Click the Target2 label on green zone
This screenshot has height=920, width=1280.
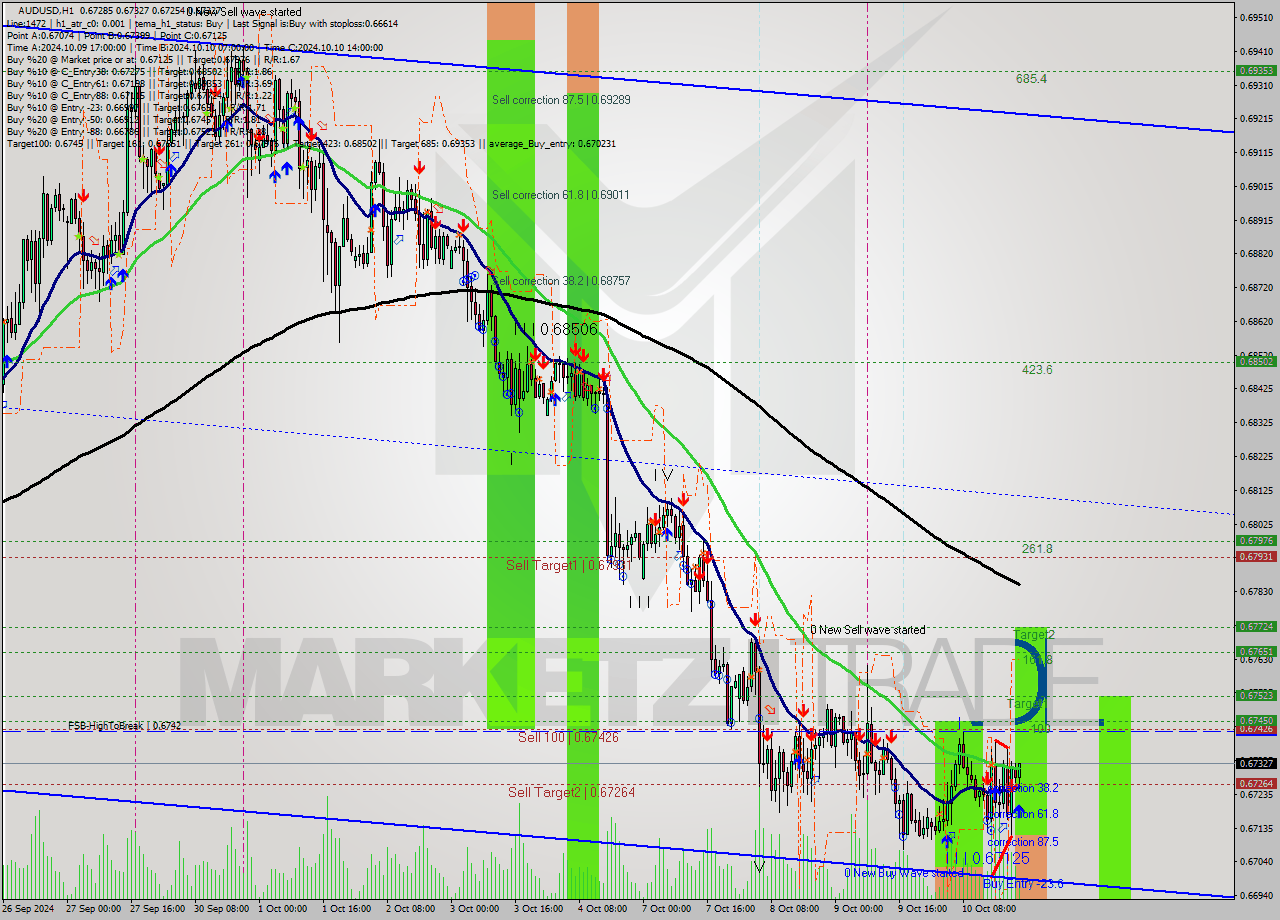pos(1034,635)
